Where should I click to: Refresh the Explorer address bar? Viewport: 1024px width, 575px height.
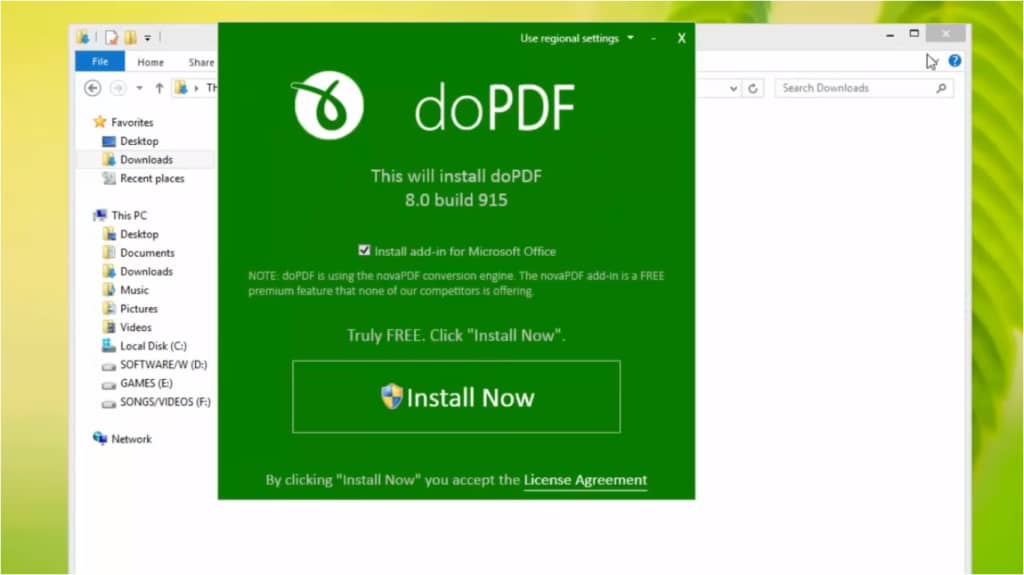[753, 88]
